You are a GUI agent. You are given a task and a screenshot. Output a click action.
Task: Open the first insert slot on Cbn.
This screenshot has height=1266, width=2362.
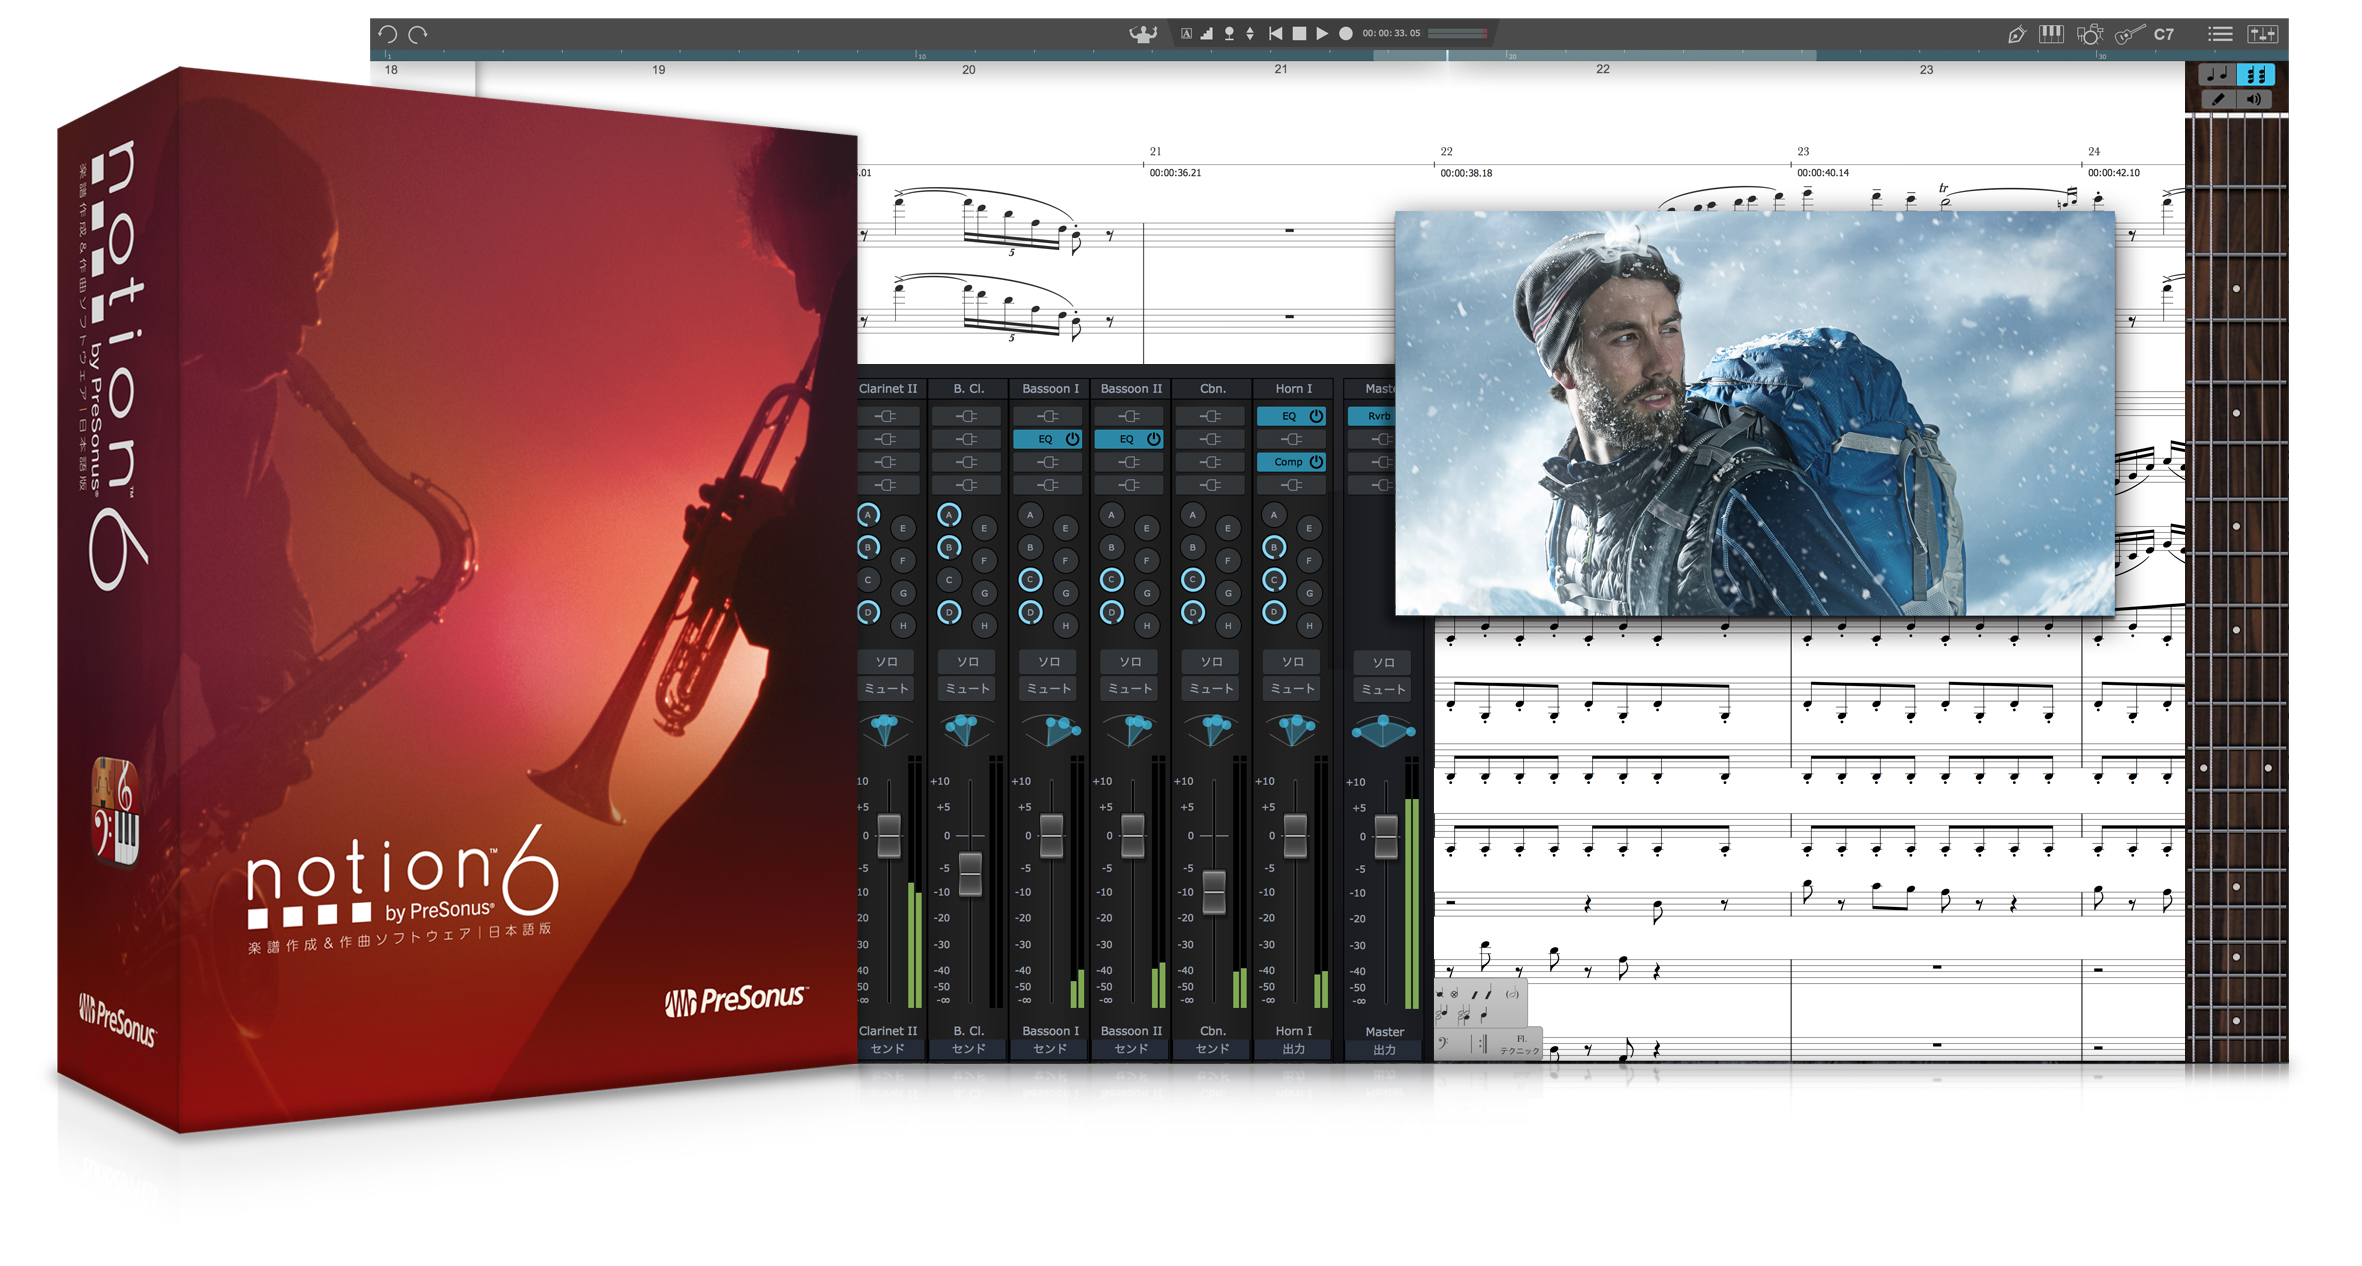pos(1211,416)
